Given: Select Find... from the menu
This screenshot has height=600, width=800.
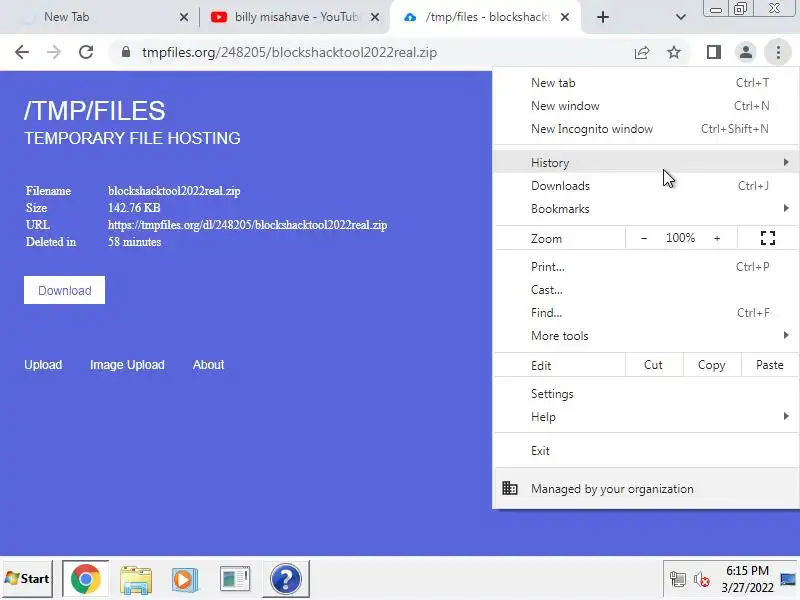Looking at the screenshot, I should (645, 313).
